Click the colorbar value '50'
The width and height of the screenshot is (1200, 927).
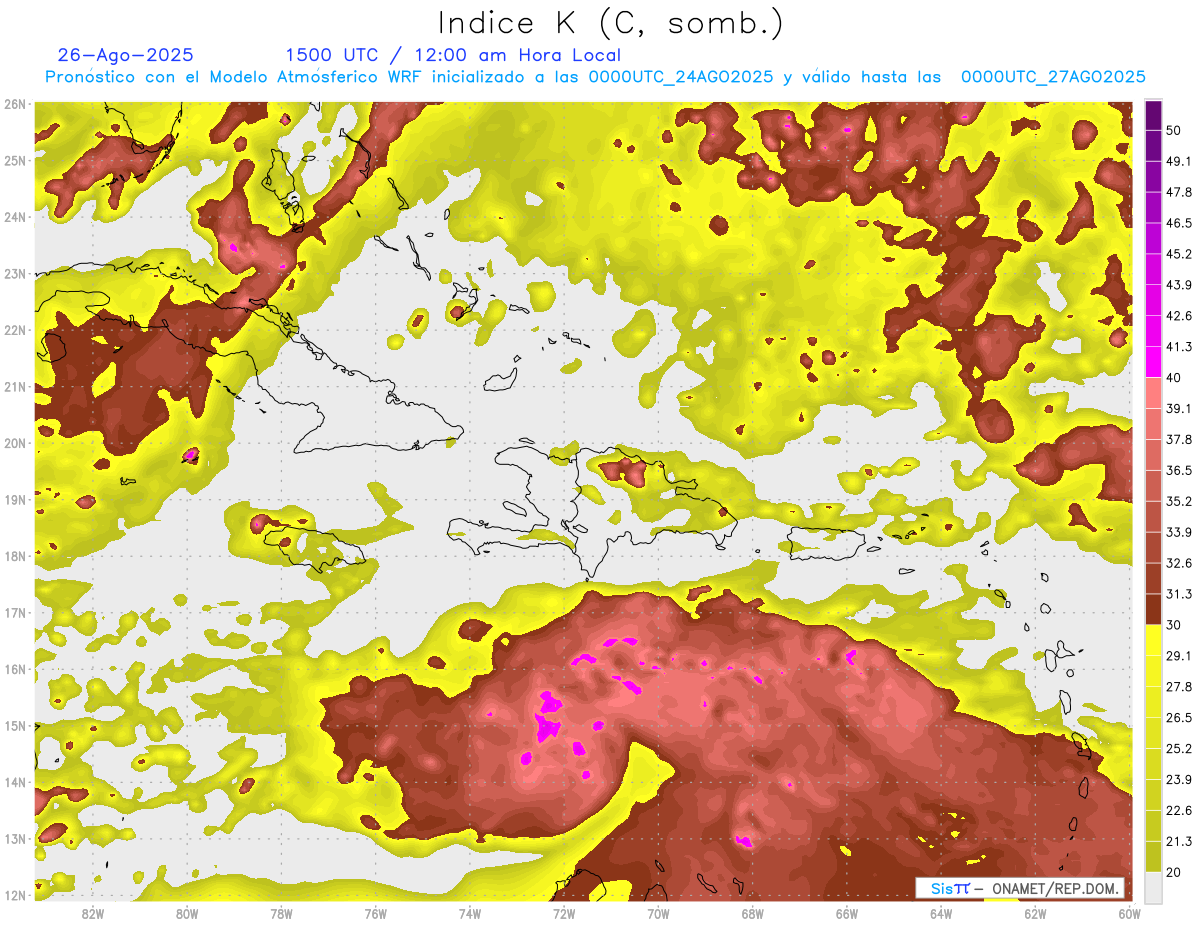click(1173, 130)
